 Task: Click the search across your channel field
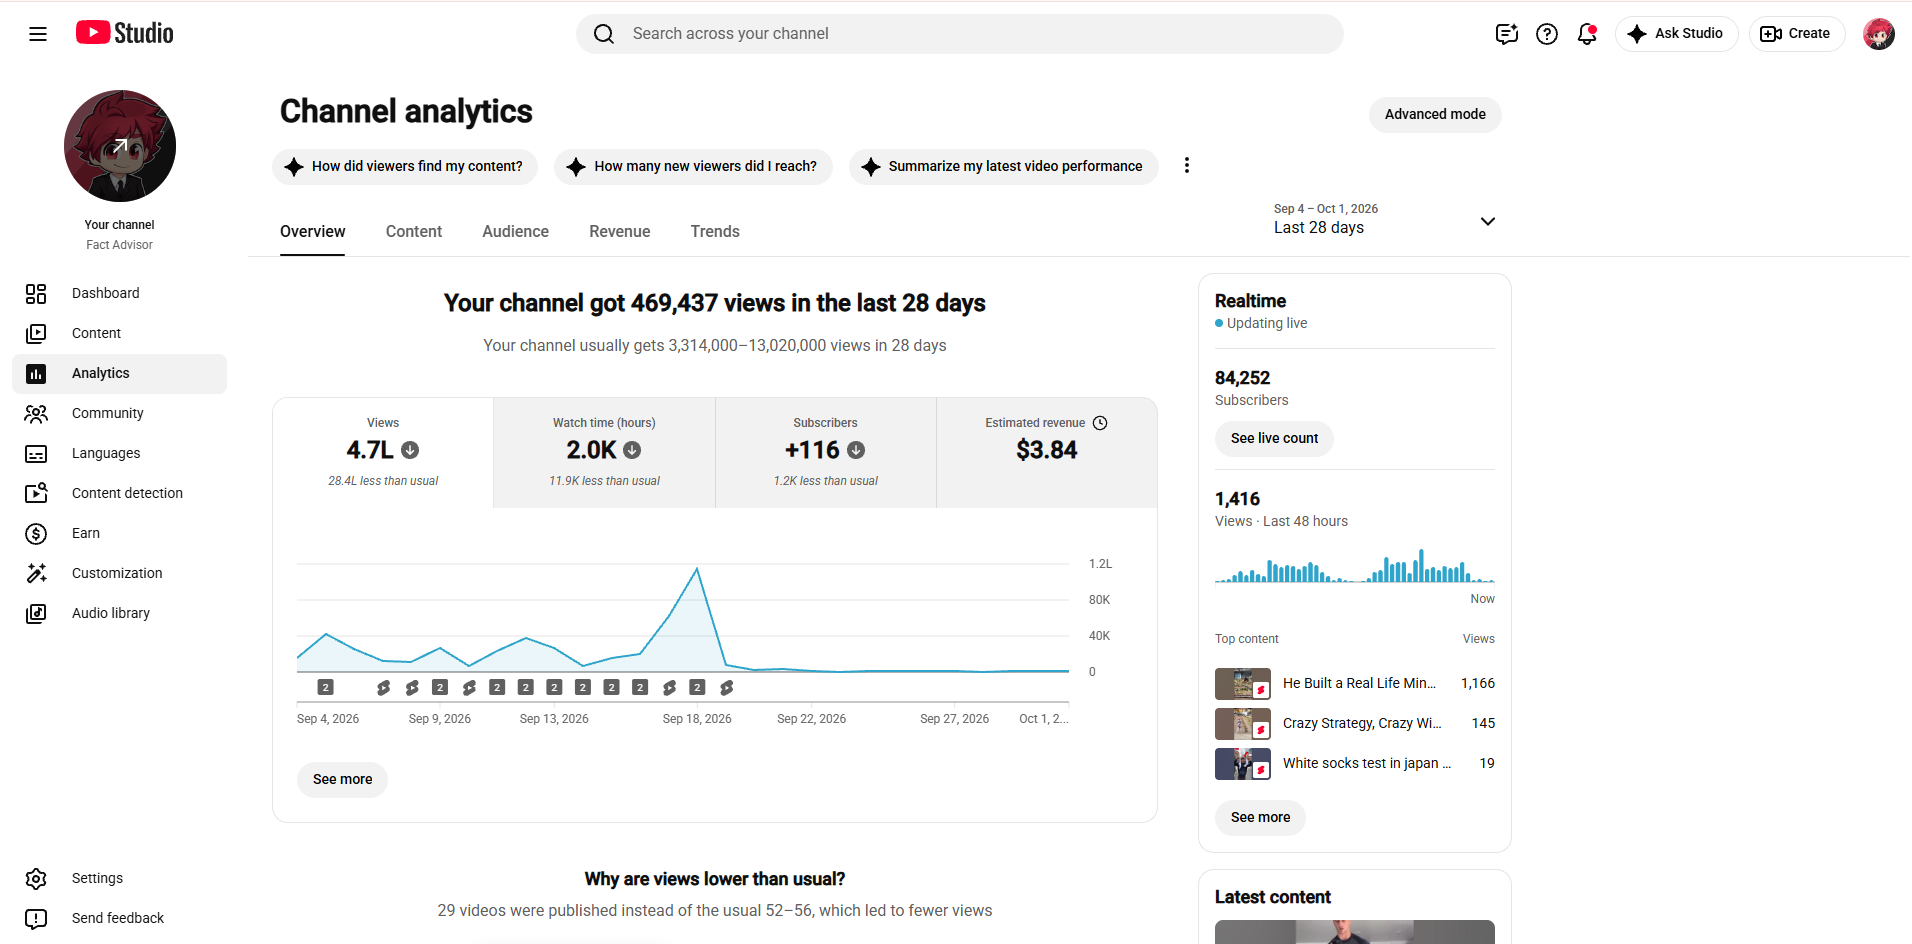click(x=960, y=34)
